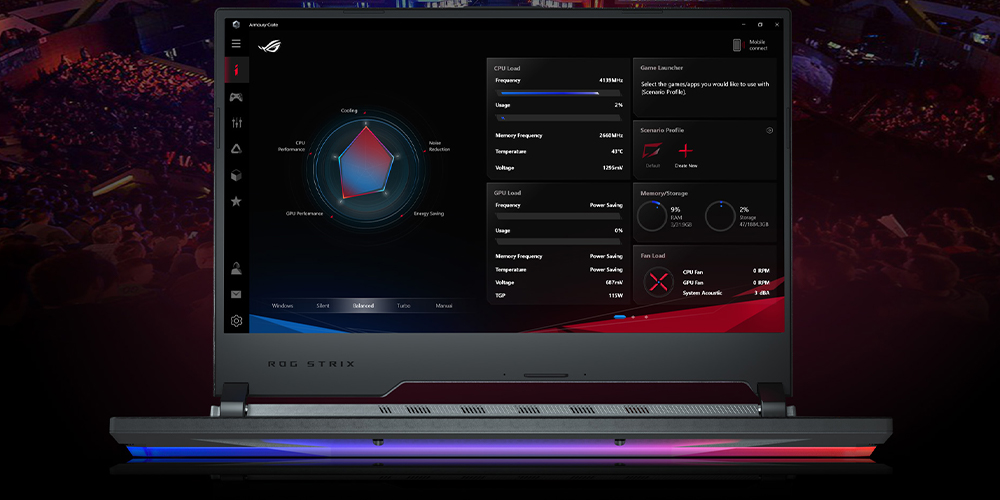Click the red plus Create New icon
Viewport: 1000px width, 500px height.
(x=686, y=151)
